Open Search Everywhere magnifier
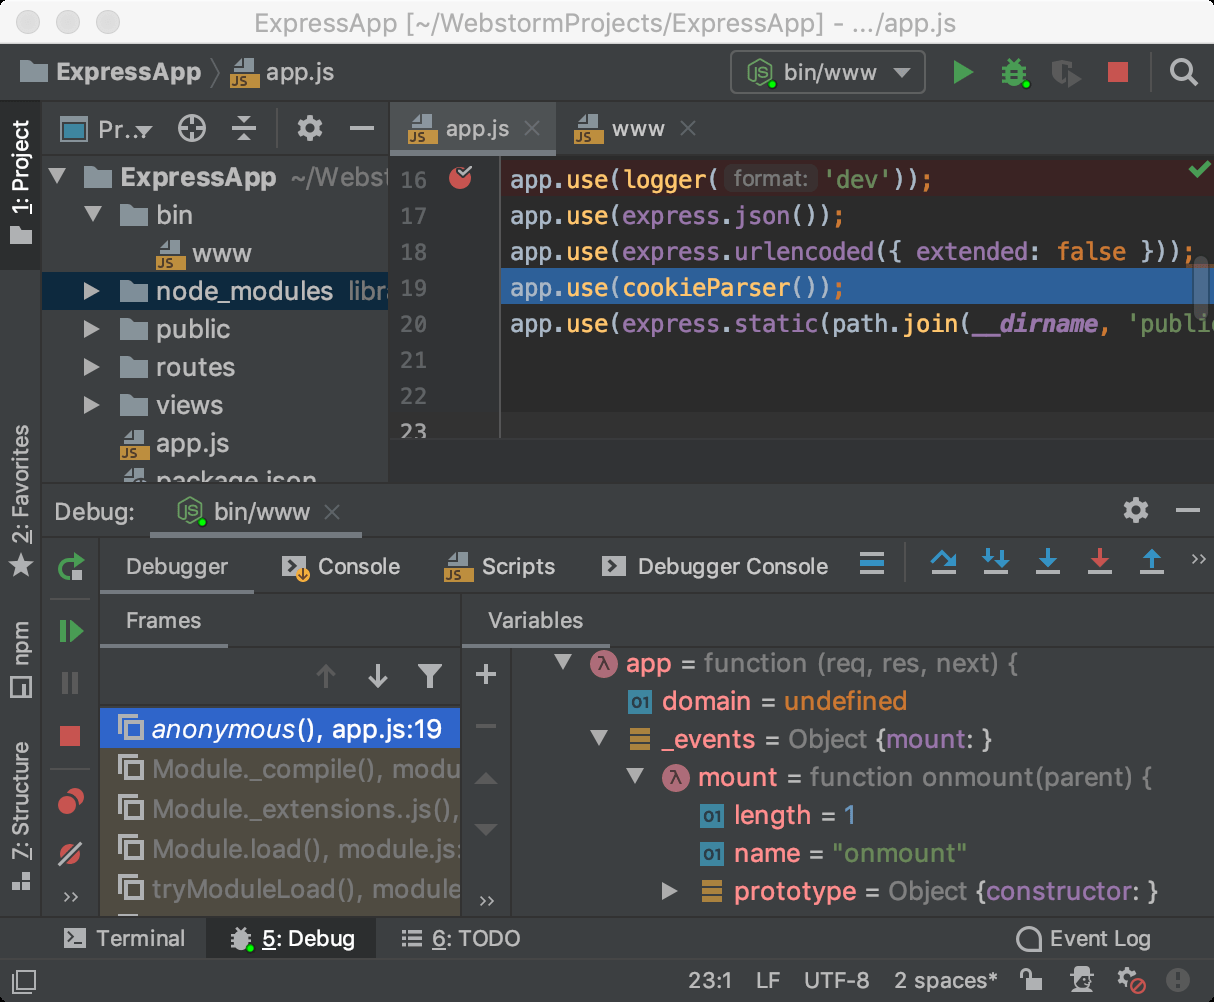This screenshot has height=1002, width=1214. pos(1184,72)
